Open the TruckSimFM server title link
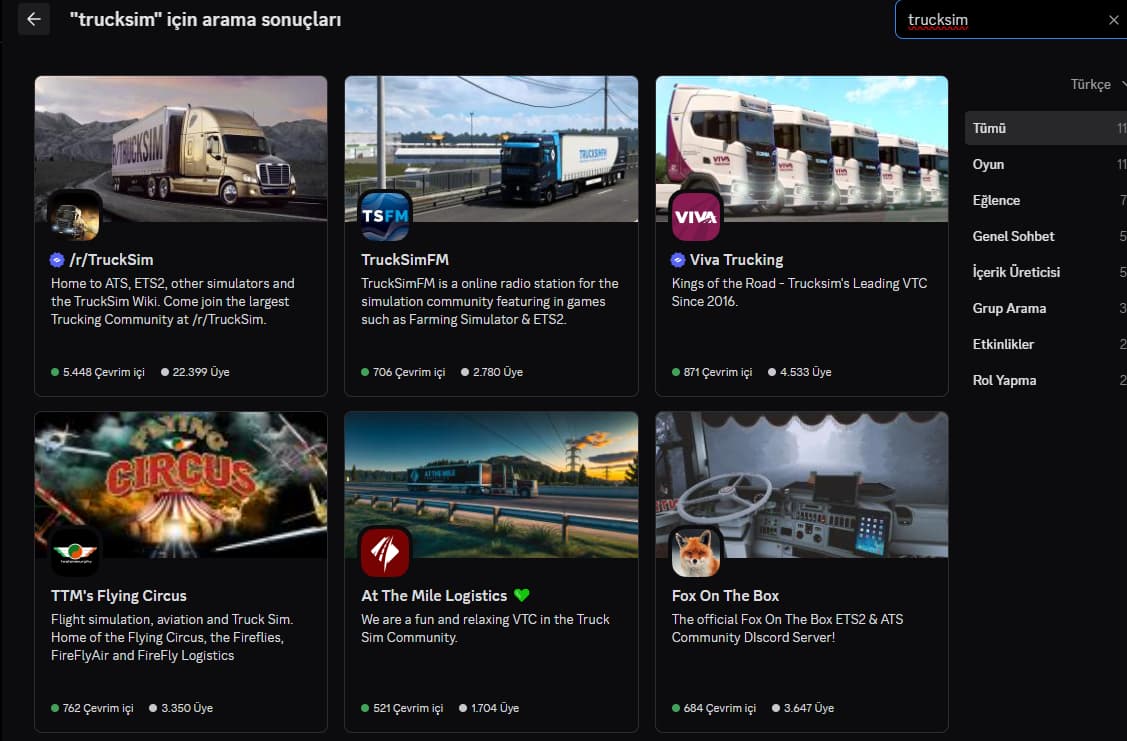 coord(405,260)
